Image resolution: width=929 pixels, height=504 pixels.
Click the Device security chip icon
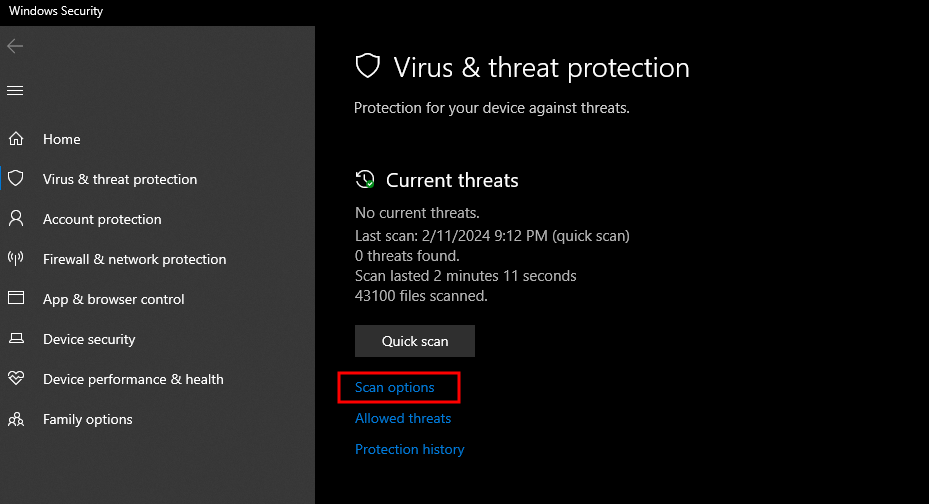tap(16, 339)
